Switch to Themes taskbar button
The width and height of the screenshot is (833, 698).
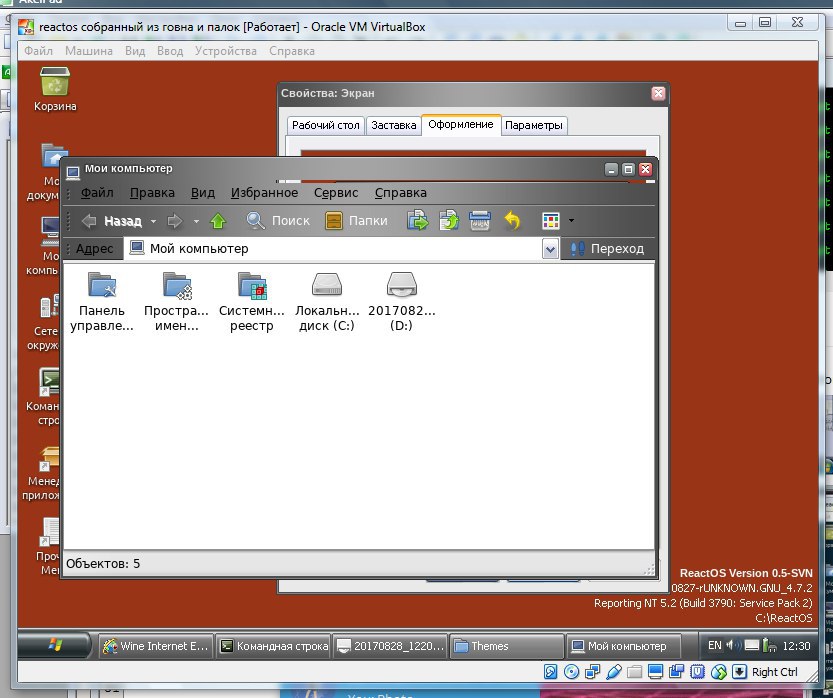[x=507, y=646]
